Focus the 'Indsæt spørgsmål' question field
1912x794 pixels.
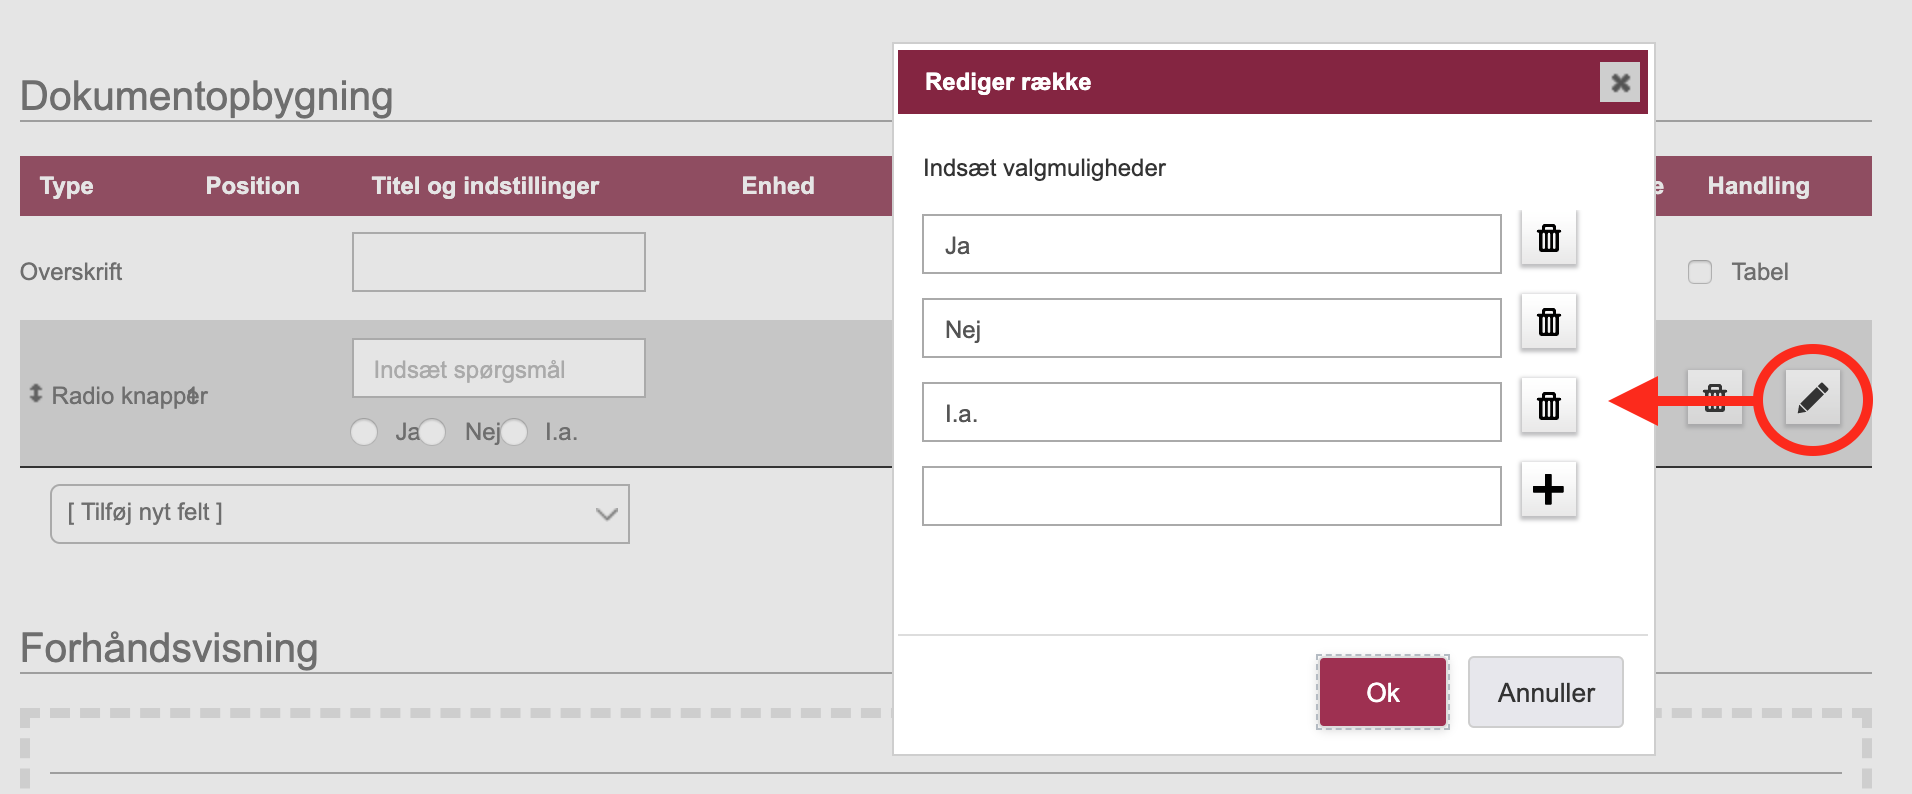499,368
